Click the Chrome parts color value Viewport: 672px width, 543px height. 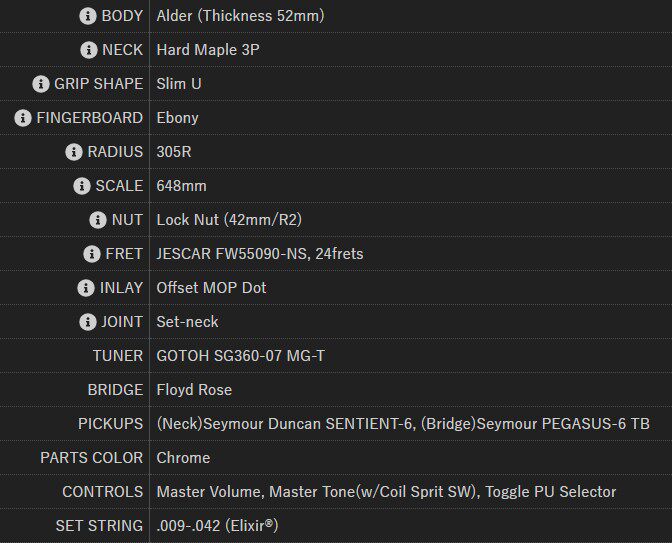[x=183, y=458]
